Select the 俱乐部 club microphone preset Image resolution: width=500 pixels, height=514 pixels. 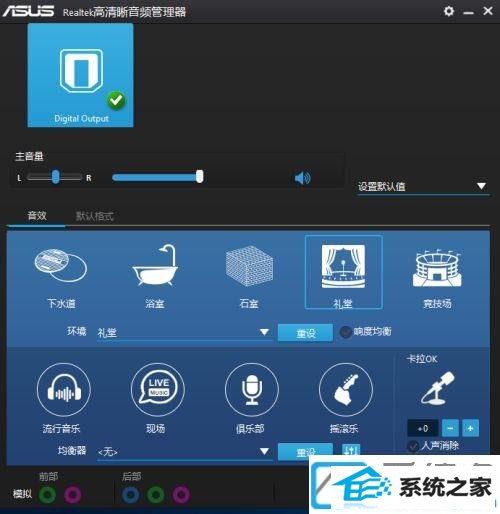click(252, 390)
